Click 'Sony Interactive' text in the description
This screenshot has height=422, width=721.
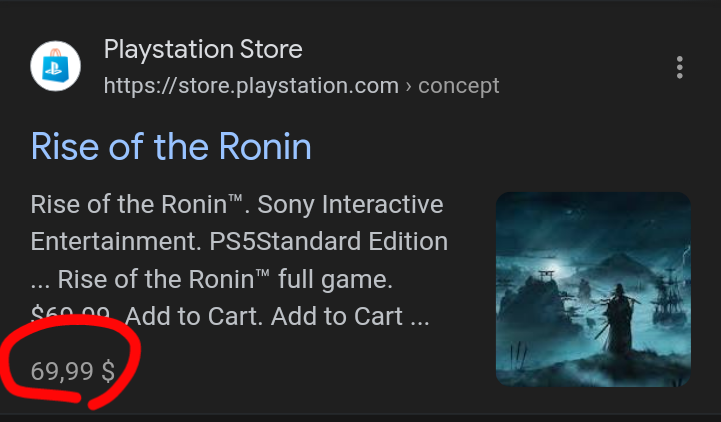click(x=350, y=204)
